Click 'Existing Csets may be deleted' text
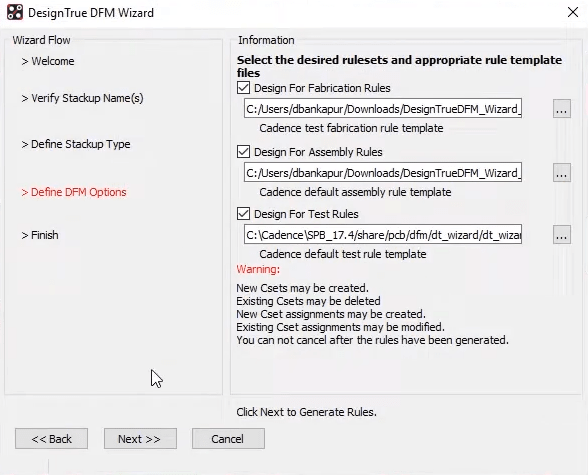Viewport: 588px width, 475px height. [308, 301]
